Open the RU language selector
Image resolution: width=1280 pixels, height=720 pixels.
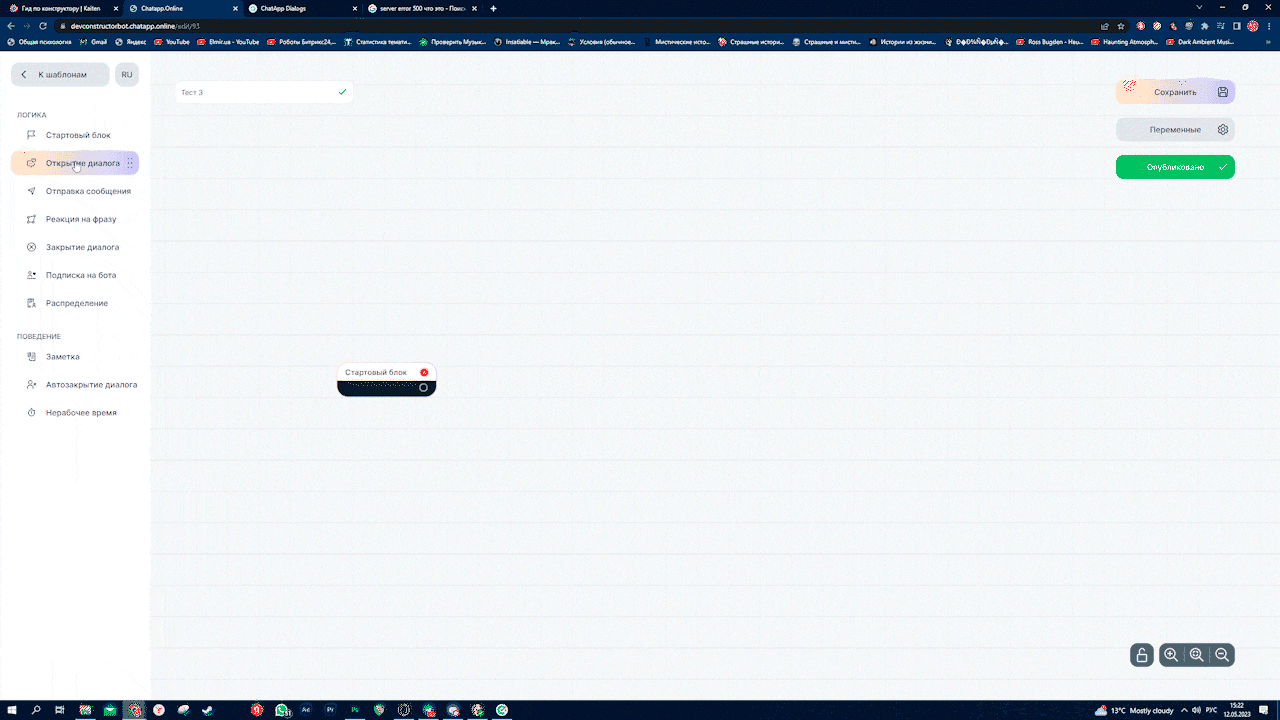(127, 75)
